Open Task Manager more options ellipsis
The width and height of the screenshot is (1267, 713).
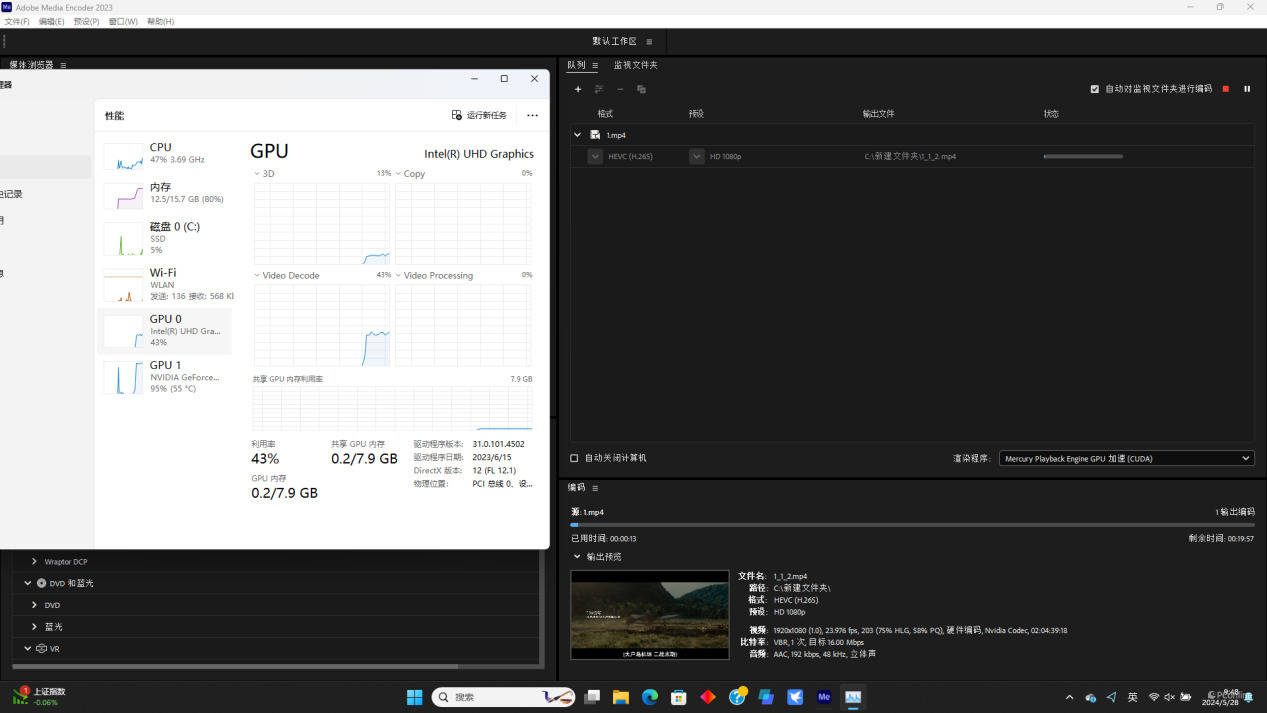[x=532, y=116]
